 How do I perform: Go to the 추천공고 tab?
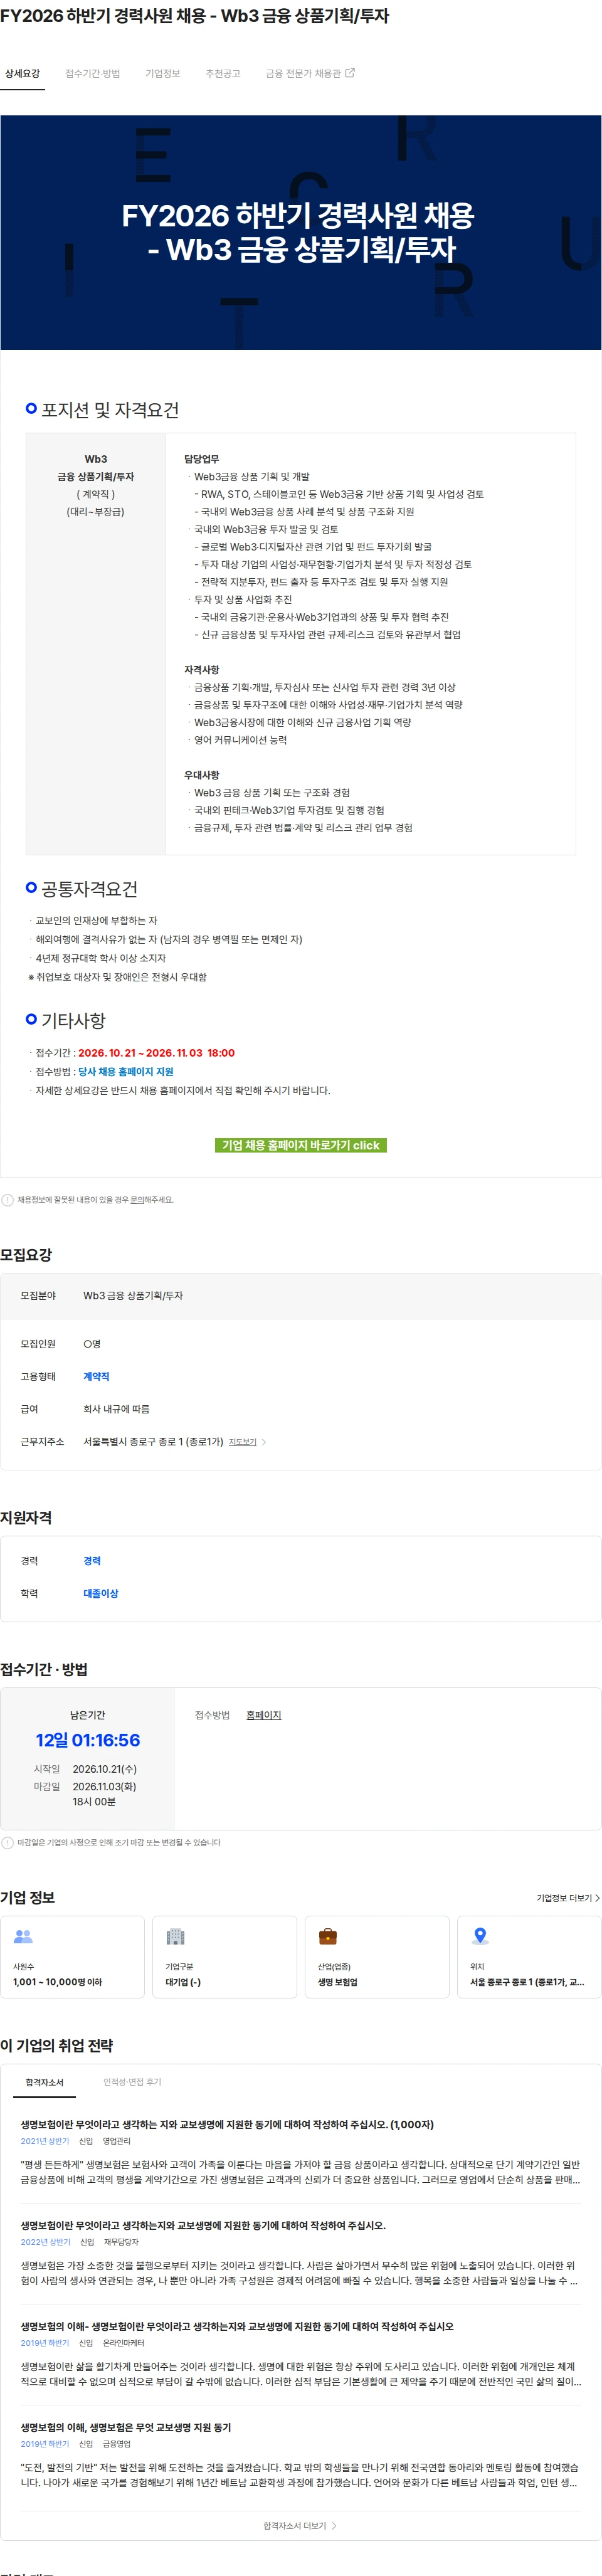pyautogui.click(x=222, y=73)
